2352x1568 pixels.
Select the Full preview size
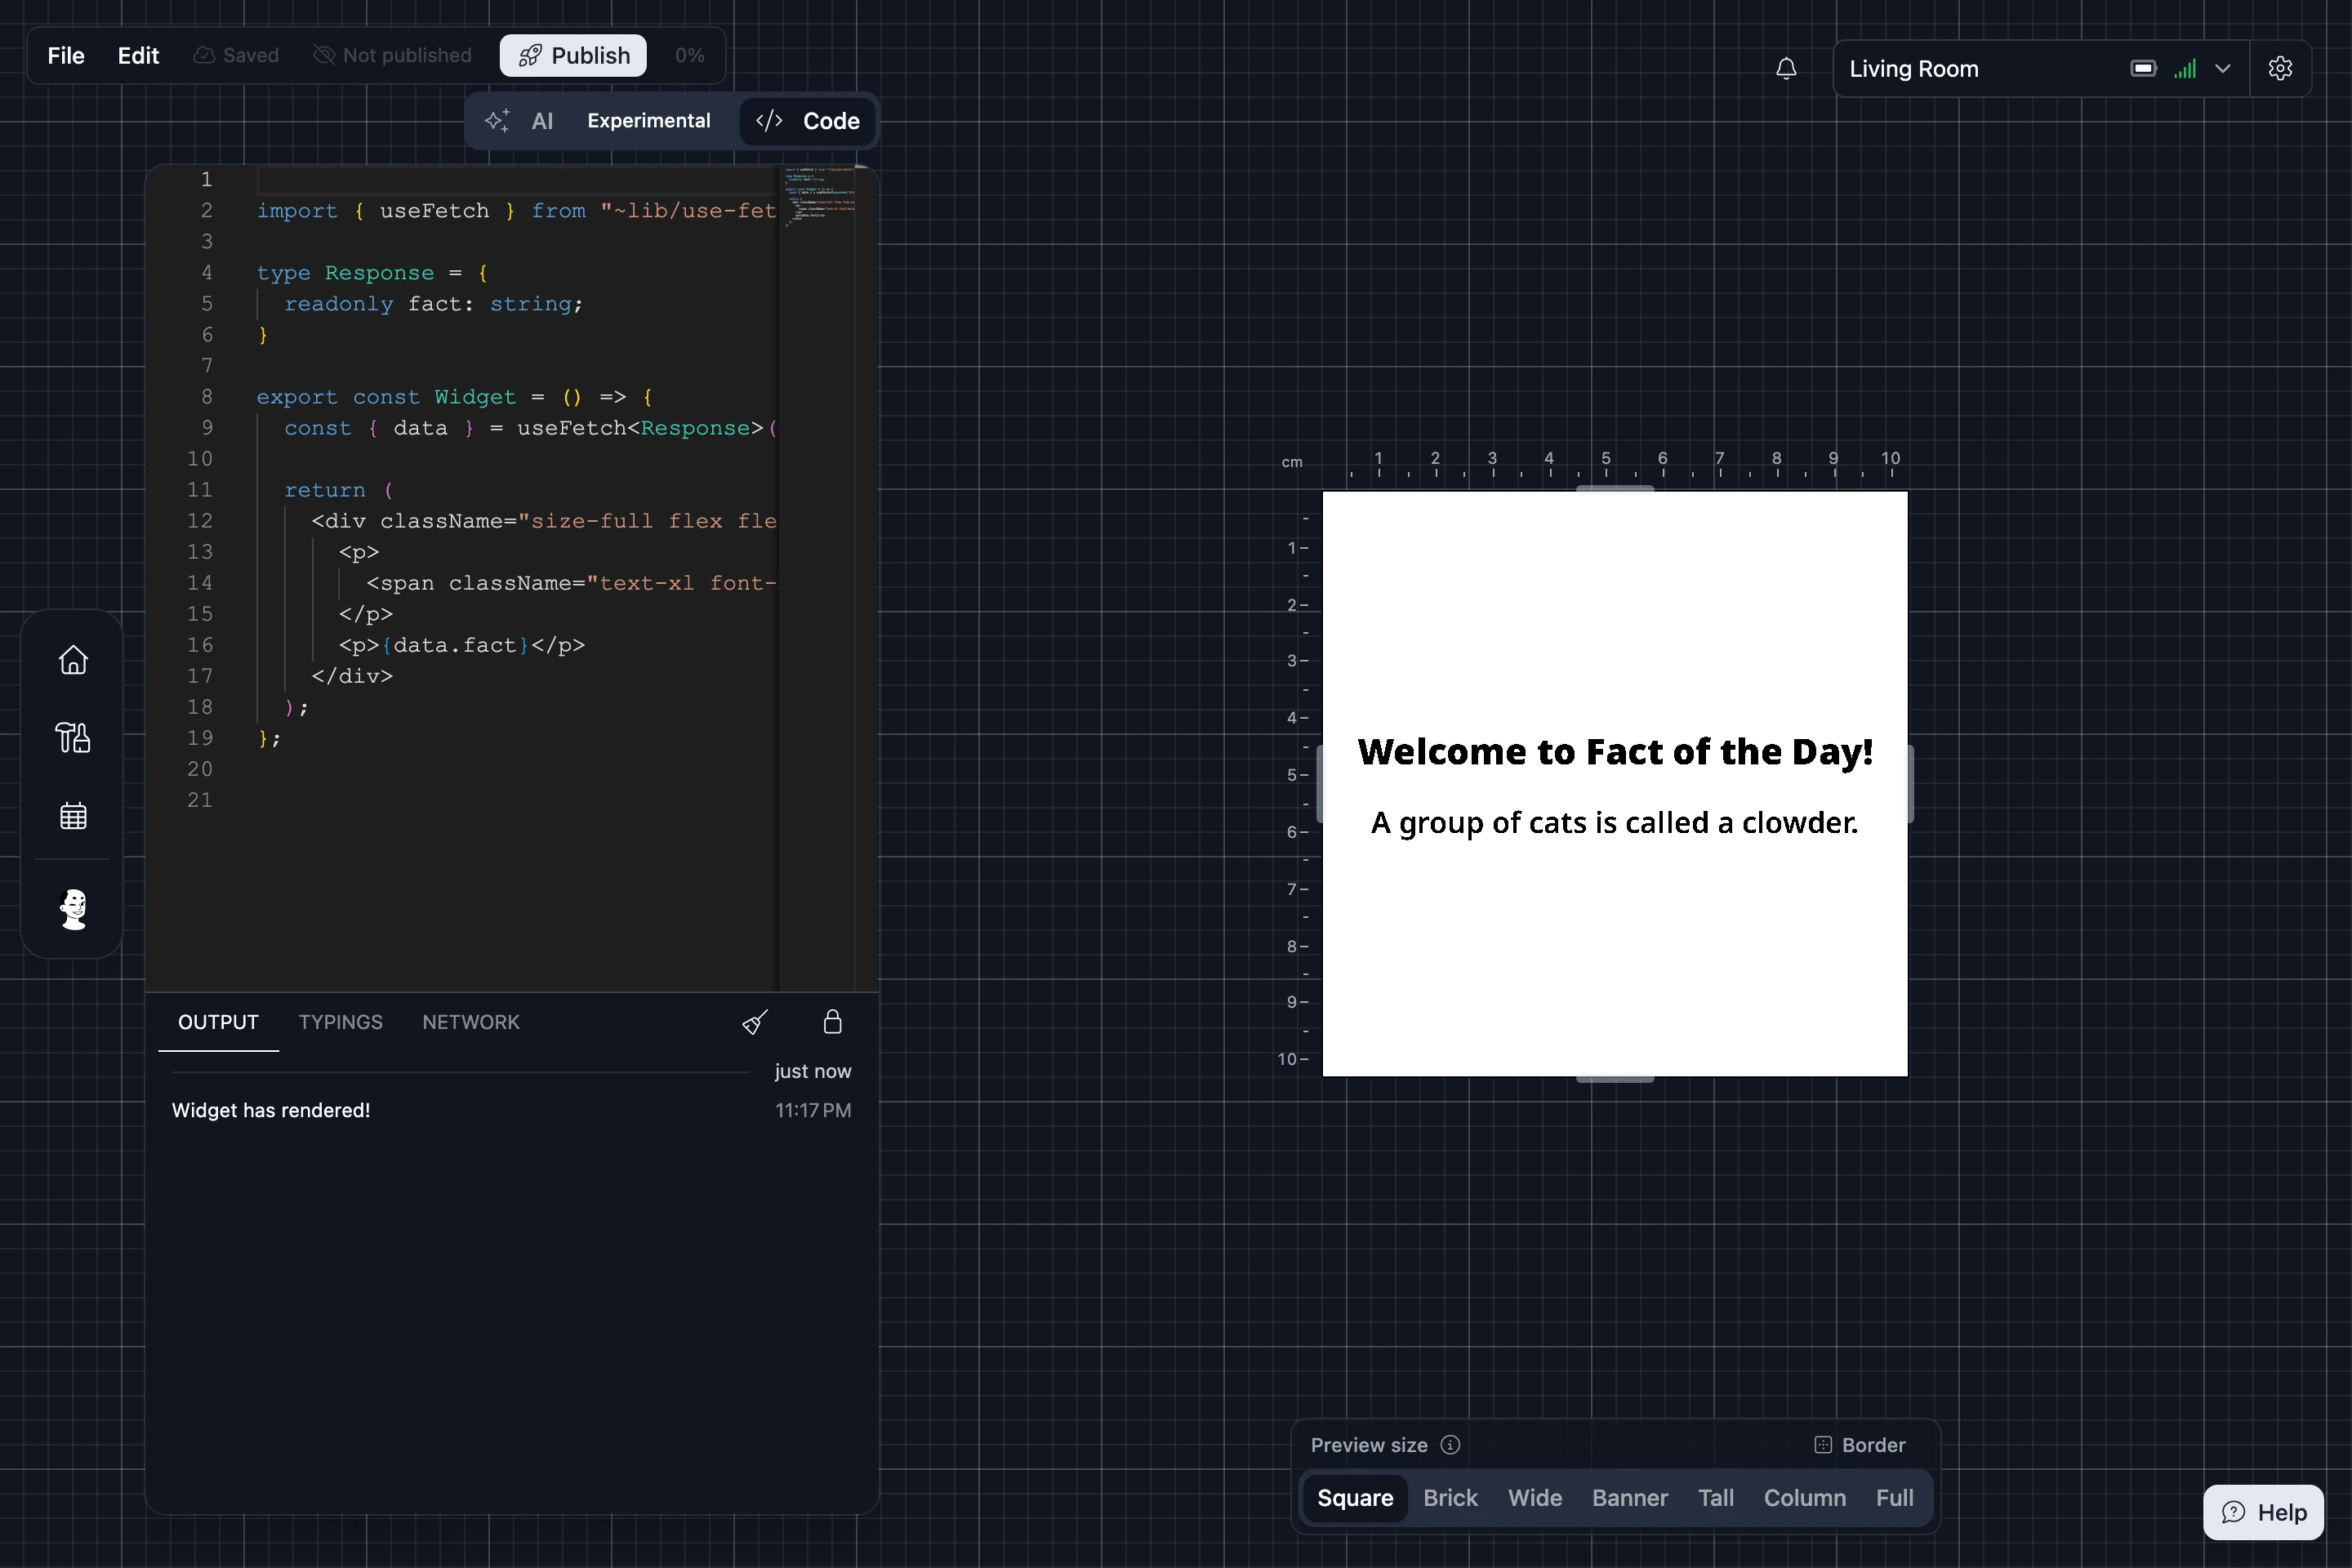pyautogui.click(x=1894, y=1498)
